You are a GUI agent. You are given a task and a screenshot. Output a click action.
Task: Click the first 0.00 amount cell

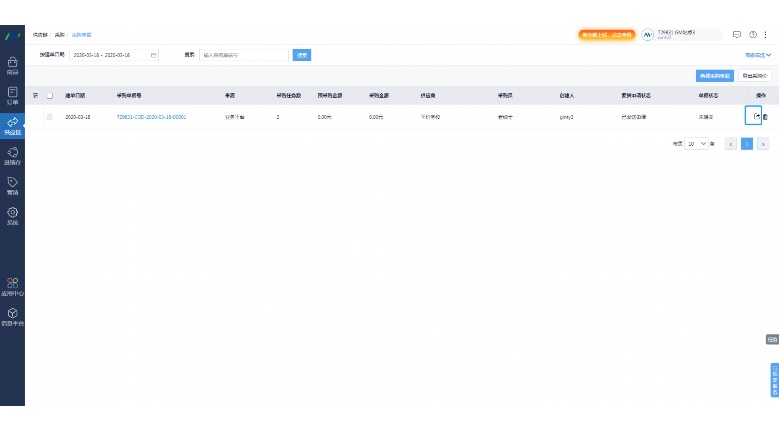(x=324, y=117)
